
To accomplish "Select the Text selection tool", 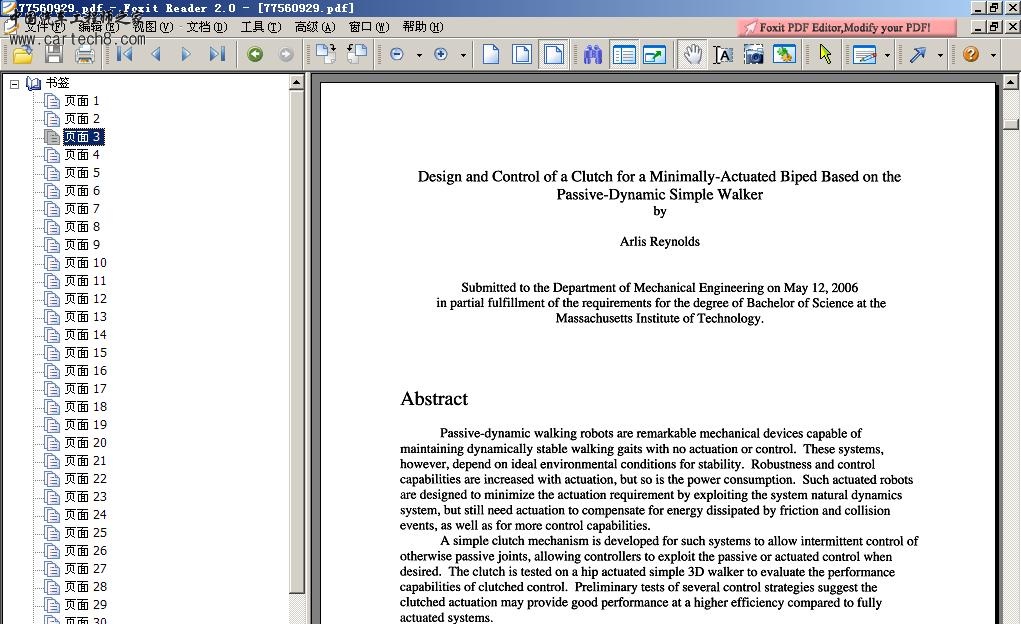I will coord(723,54).
